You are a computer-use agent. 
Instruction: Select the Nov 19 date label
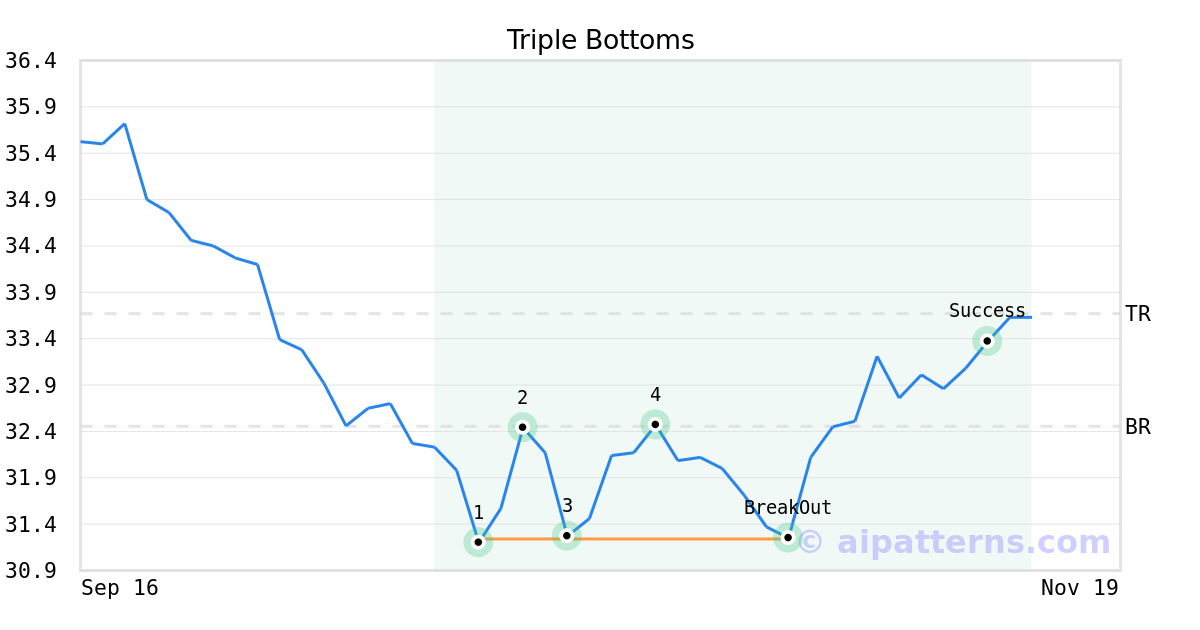[1079, 588]
